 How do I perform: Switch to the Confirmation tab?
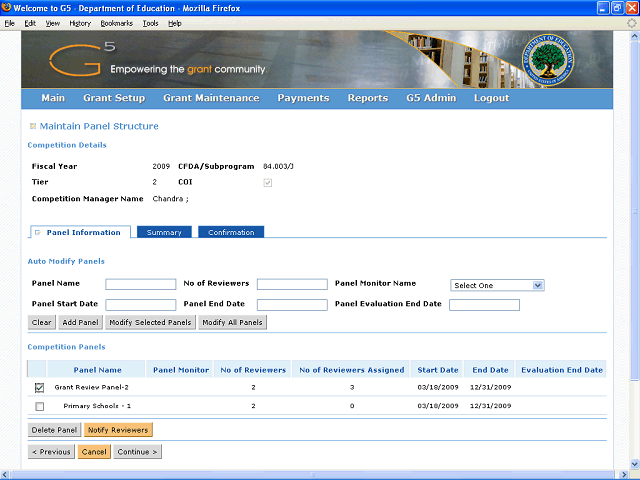[231, 232]
